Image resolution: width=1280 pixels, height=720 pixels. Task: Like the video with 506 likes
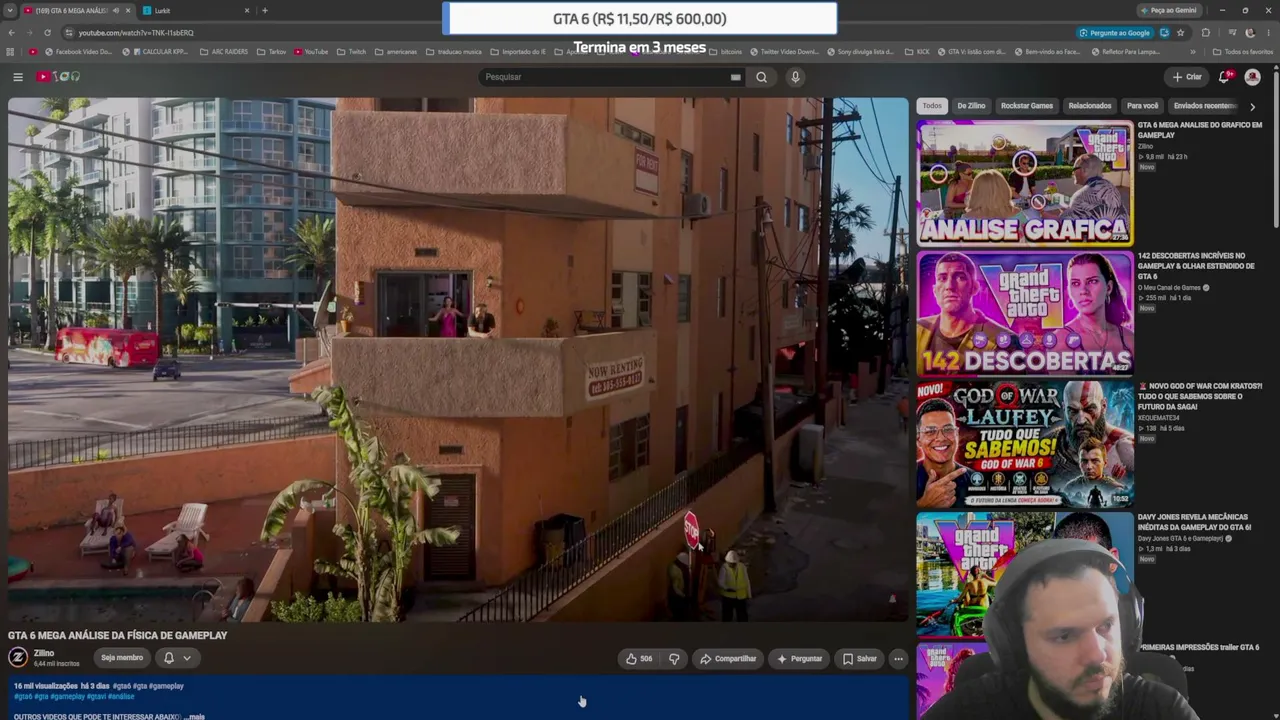639,659
